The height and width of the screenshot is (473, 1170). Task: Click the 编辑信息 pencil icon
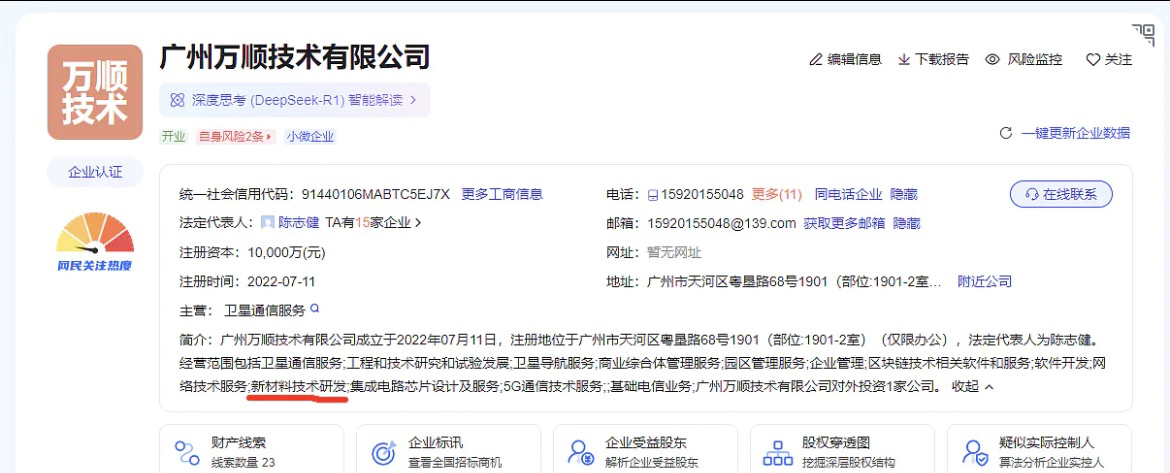click(x=816, y=59)
